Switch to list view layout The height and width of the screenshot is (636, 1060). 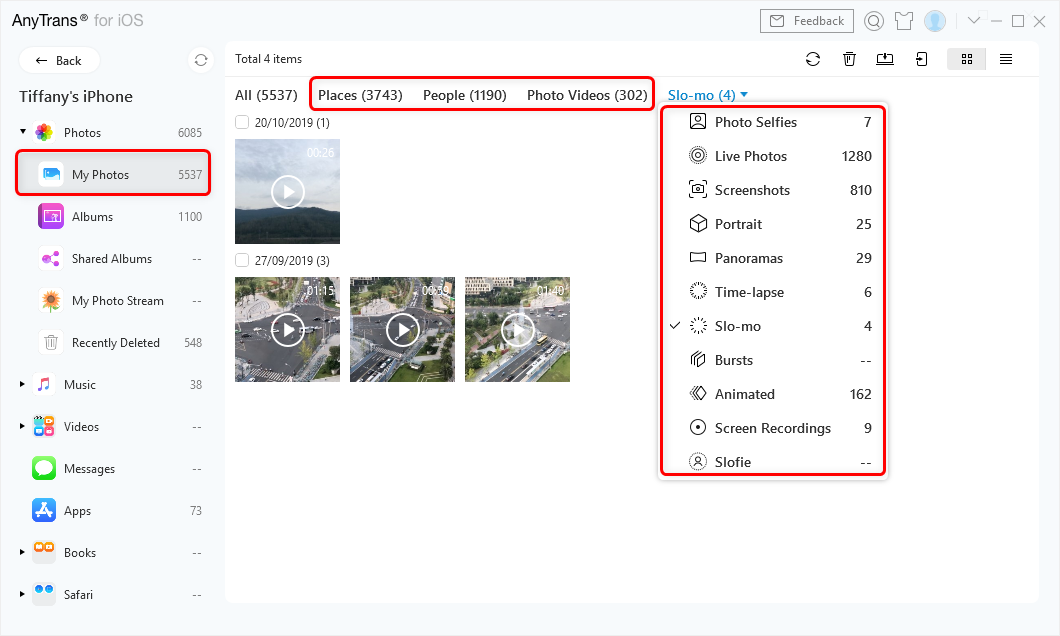point(1005,59)
